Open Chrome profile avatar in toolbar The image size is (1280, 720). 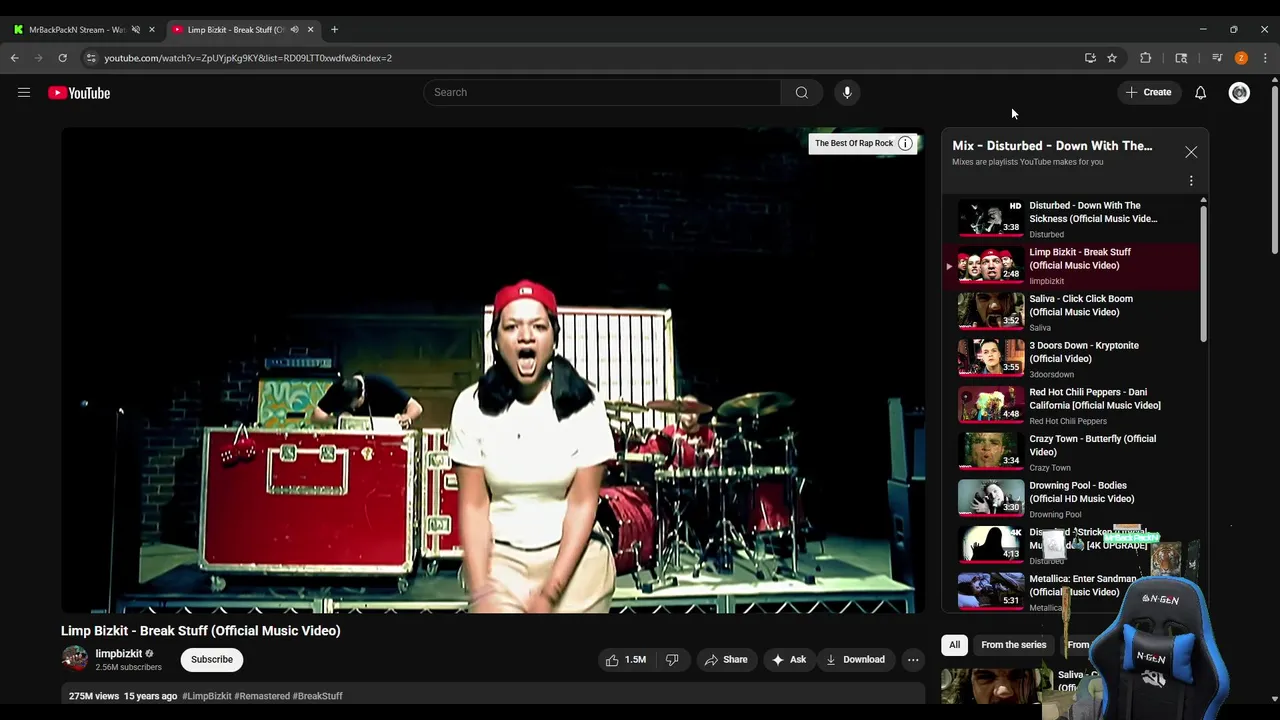coord(1241,58)
